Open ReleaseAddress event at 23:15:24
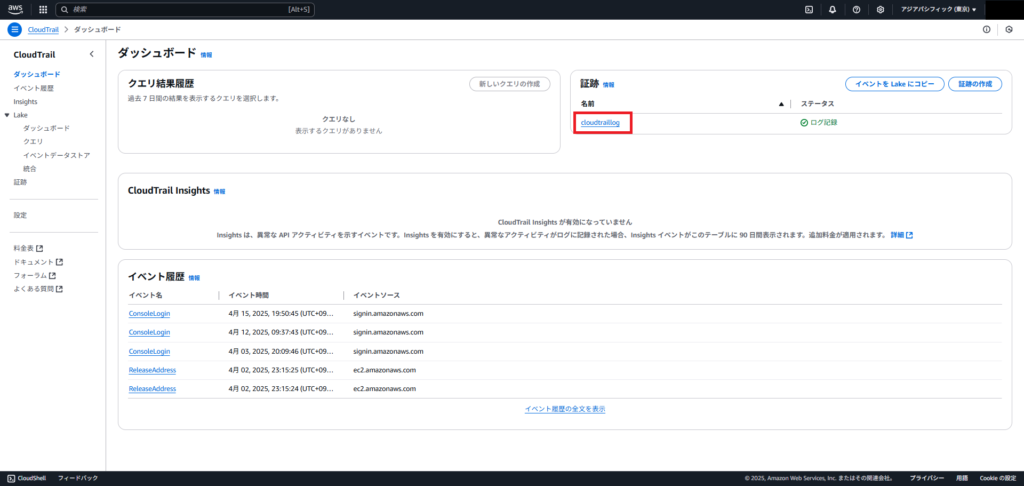This screenshot has height=486, width=1024. pos(152,389)
